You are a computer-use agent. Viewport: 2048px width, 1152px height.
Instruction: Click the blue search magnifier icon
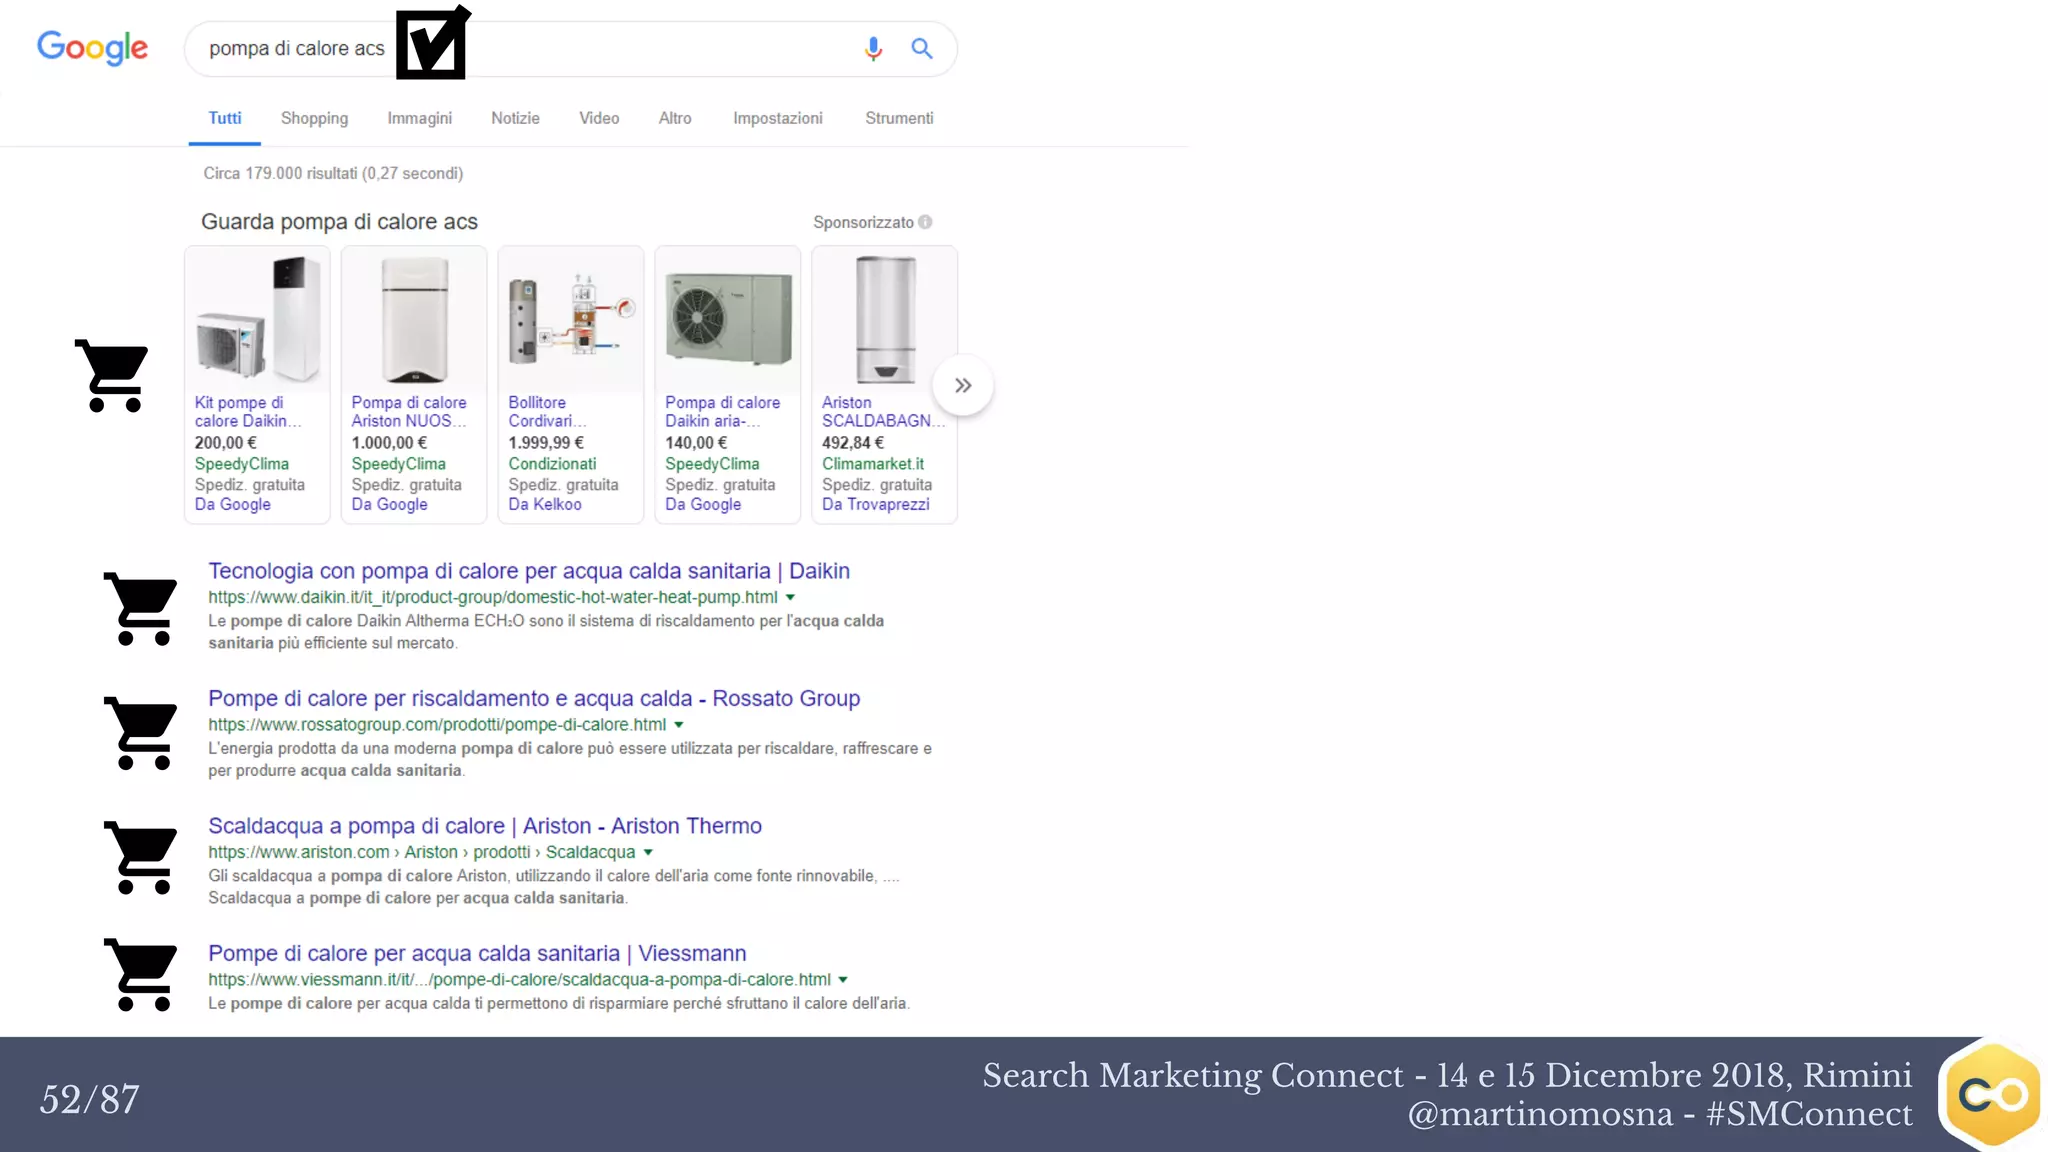tap(922, 48)
